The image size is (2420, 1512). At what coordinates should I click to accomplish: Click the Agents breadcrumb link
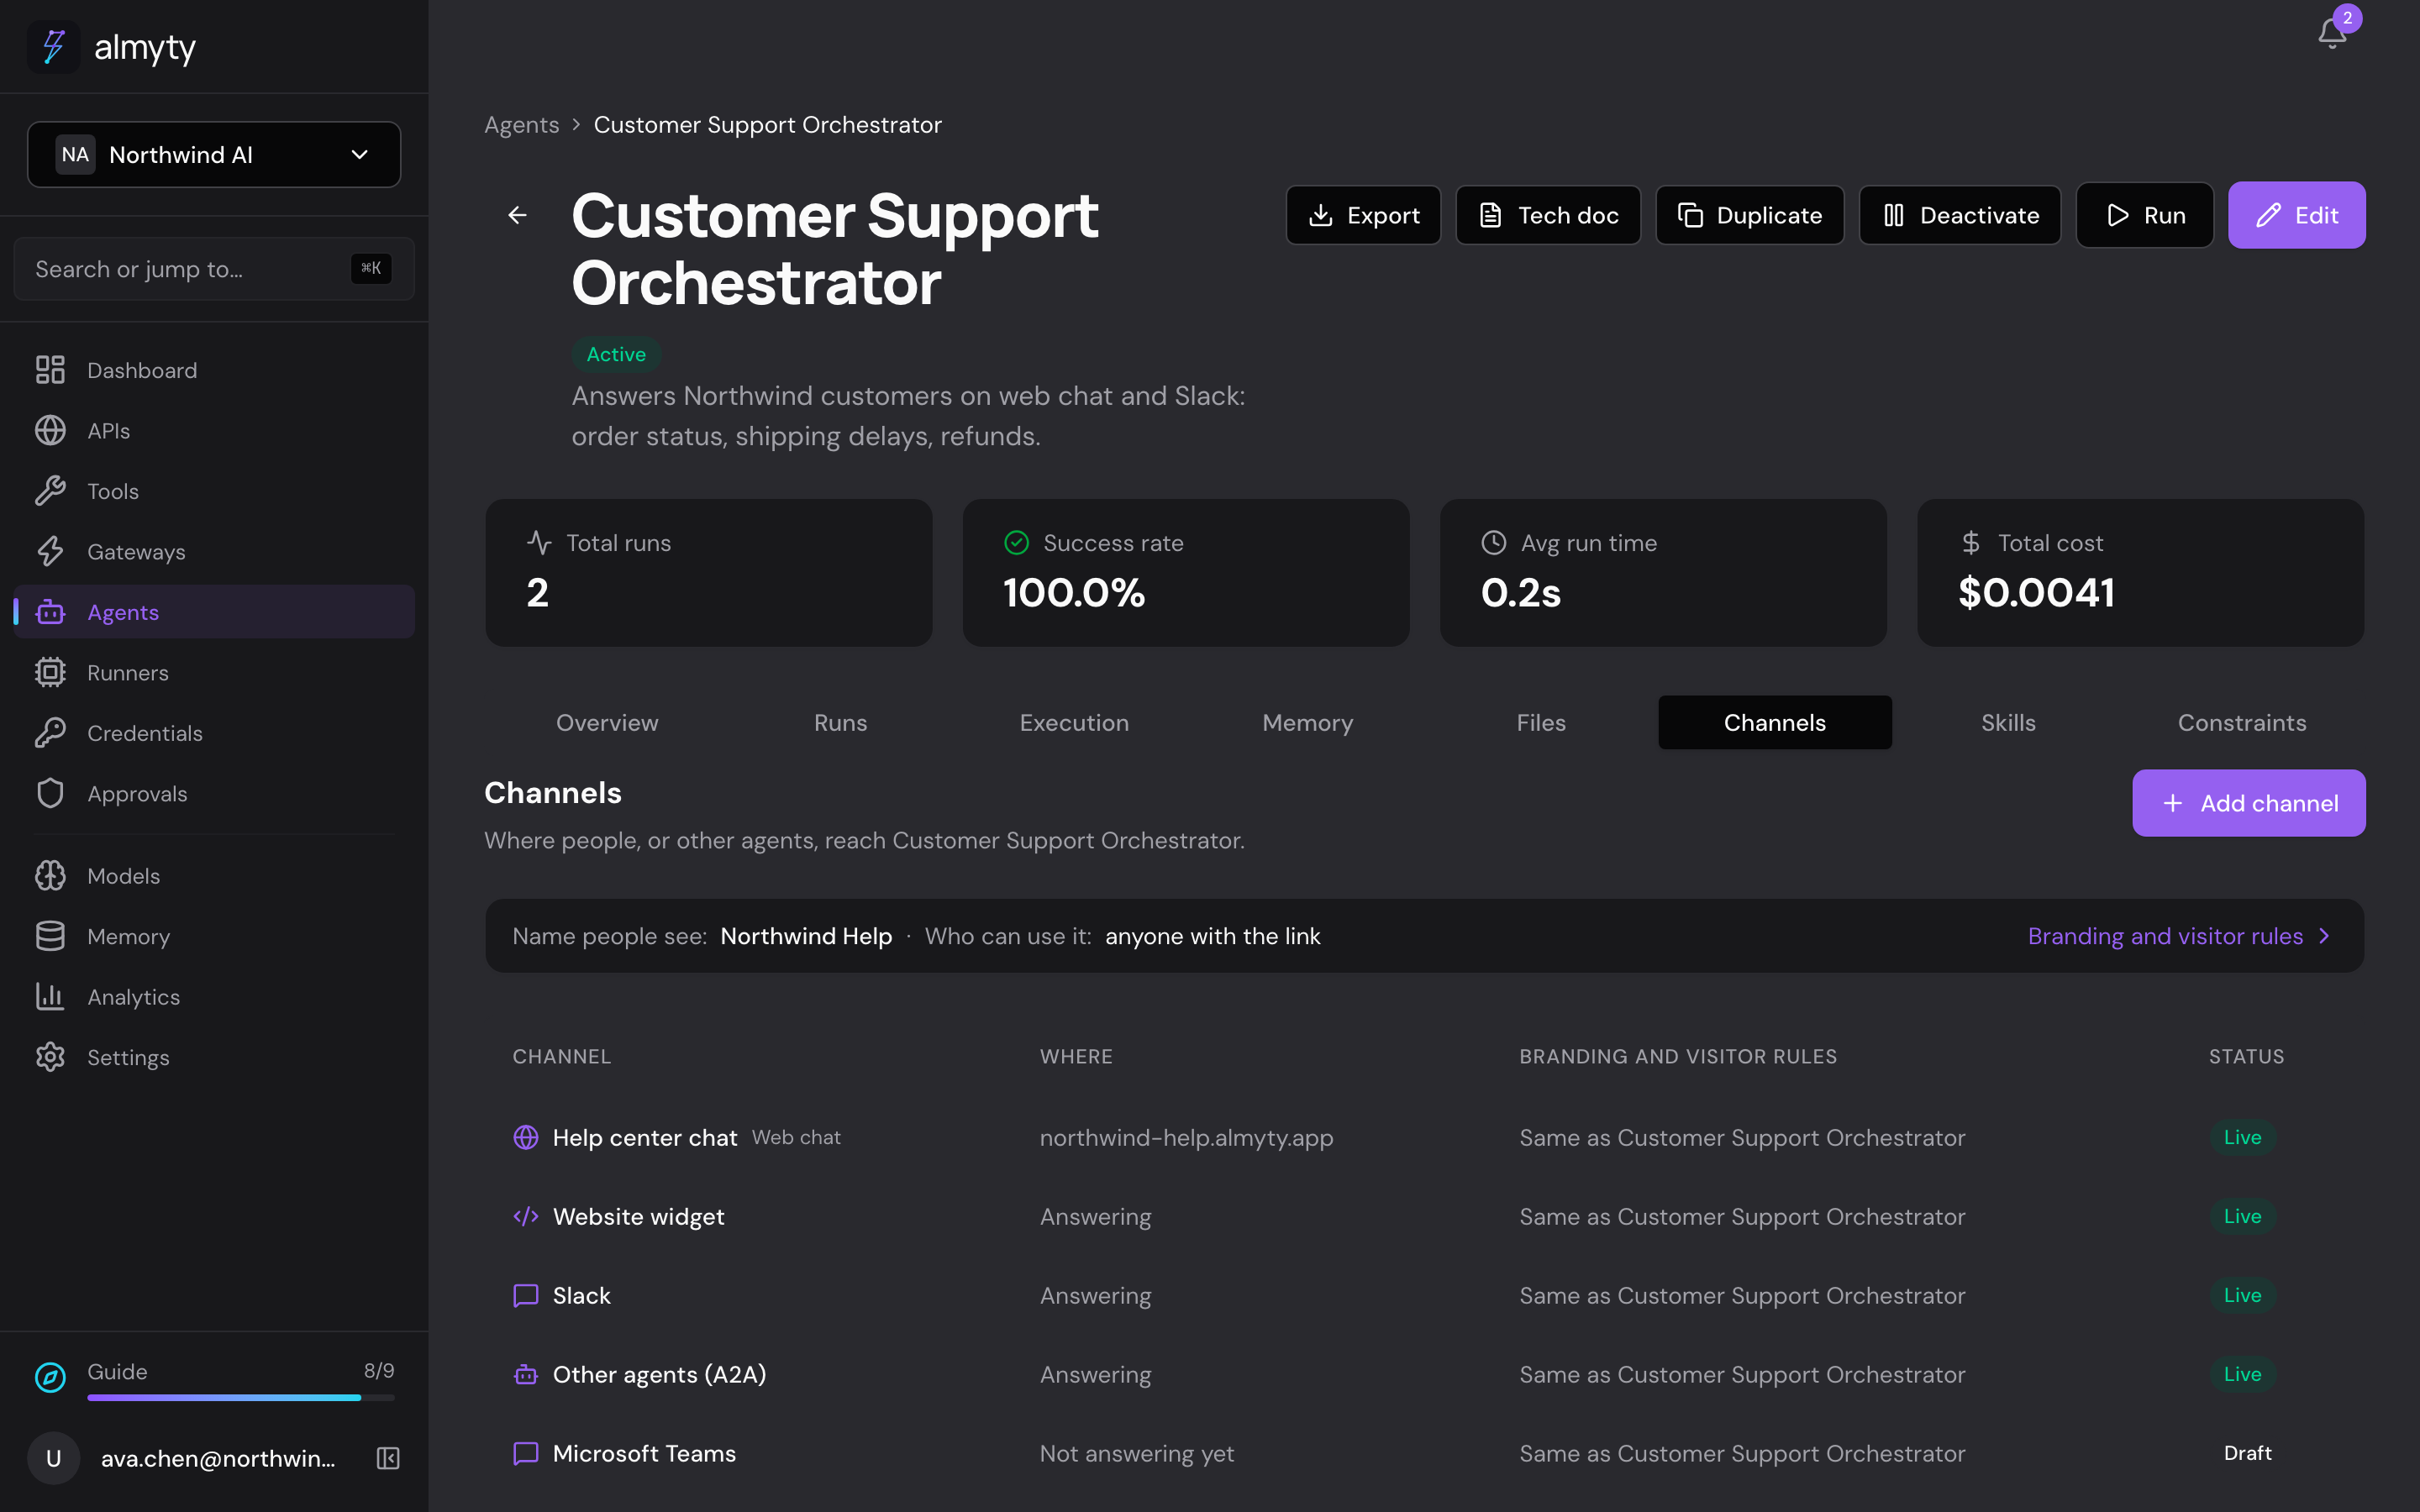click(521, 125)
